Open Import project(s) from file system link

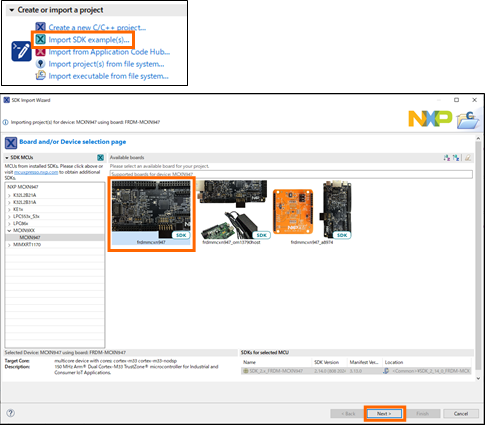(x=106, y=64)
